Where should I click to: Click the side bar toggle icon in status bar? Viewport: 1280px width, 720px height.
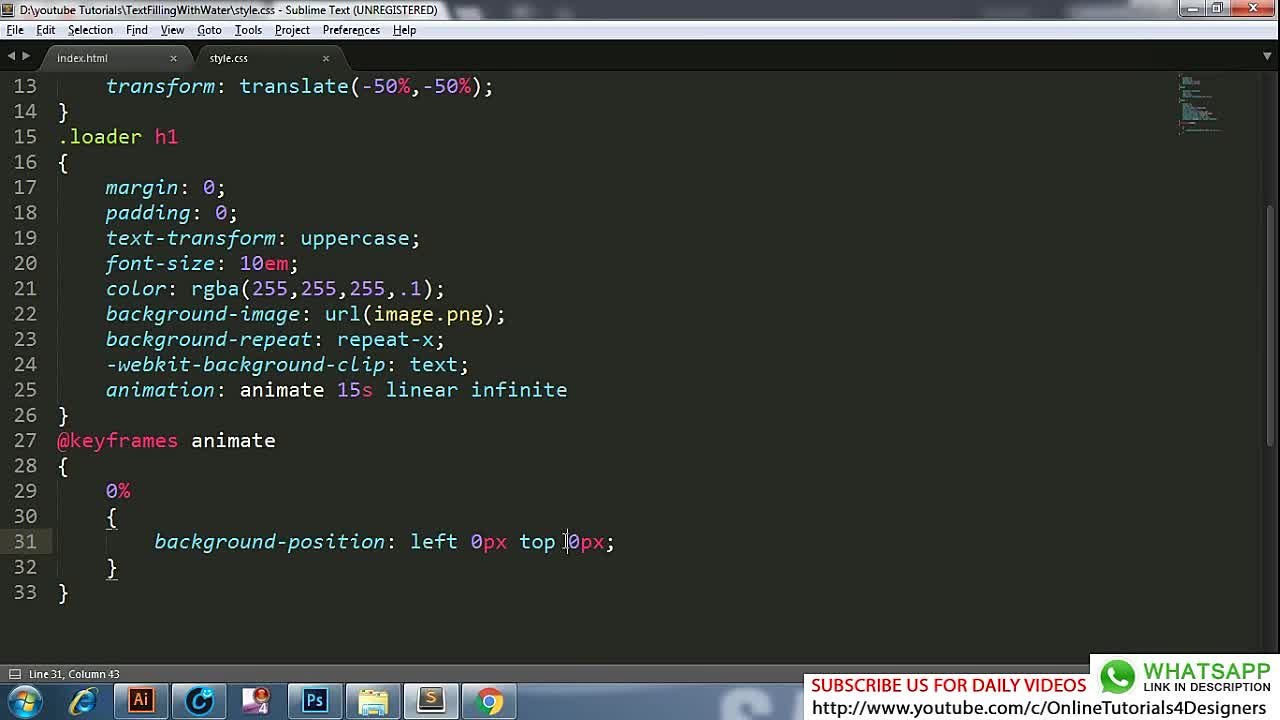pos(14,674)
